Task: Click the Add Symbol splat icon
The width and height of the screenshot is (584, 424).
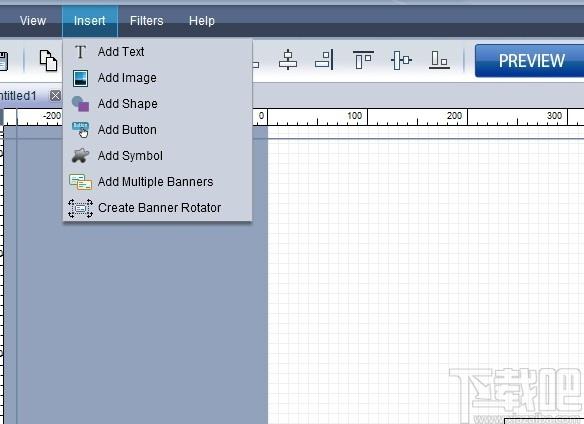Action: pos(80,156)
